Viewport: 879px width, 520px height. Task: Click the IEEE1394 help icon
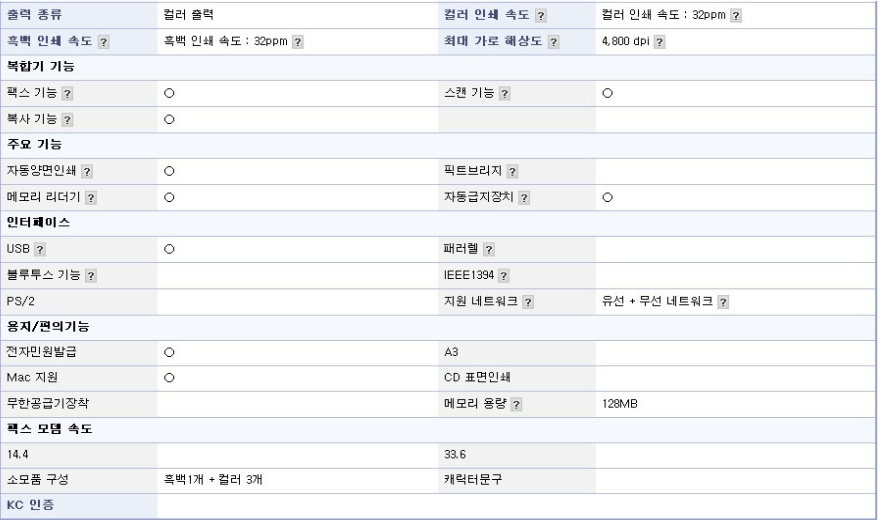click(x=504, y=274)
